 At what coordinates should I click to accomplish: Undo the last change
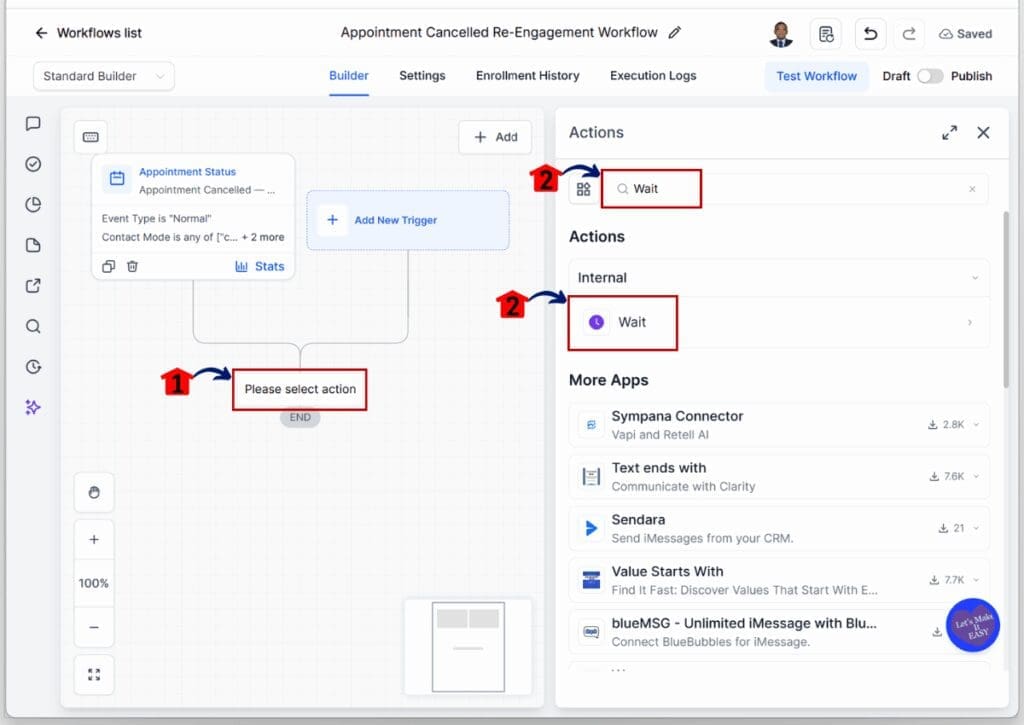870,34
